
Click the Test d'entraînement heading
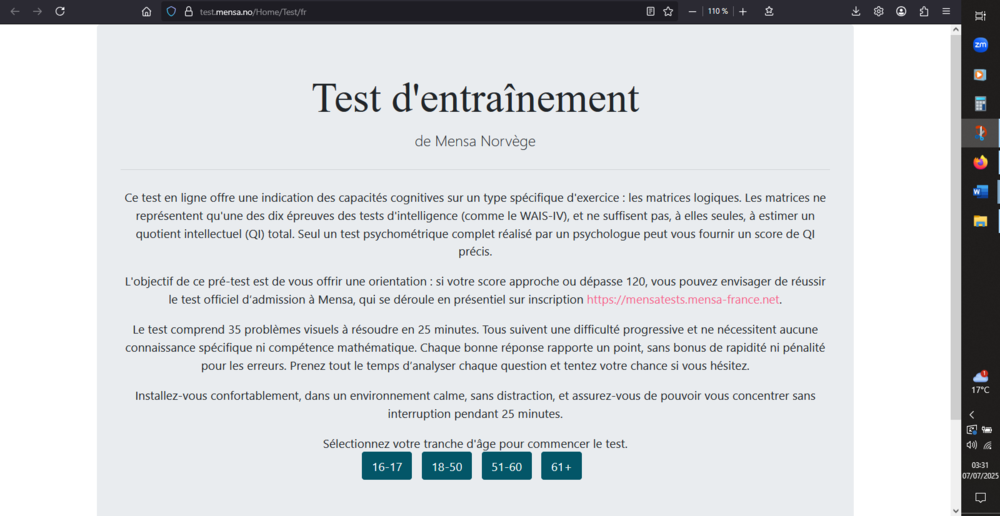coord(475,99)
